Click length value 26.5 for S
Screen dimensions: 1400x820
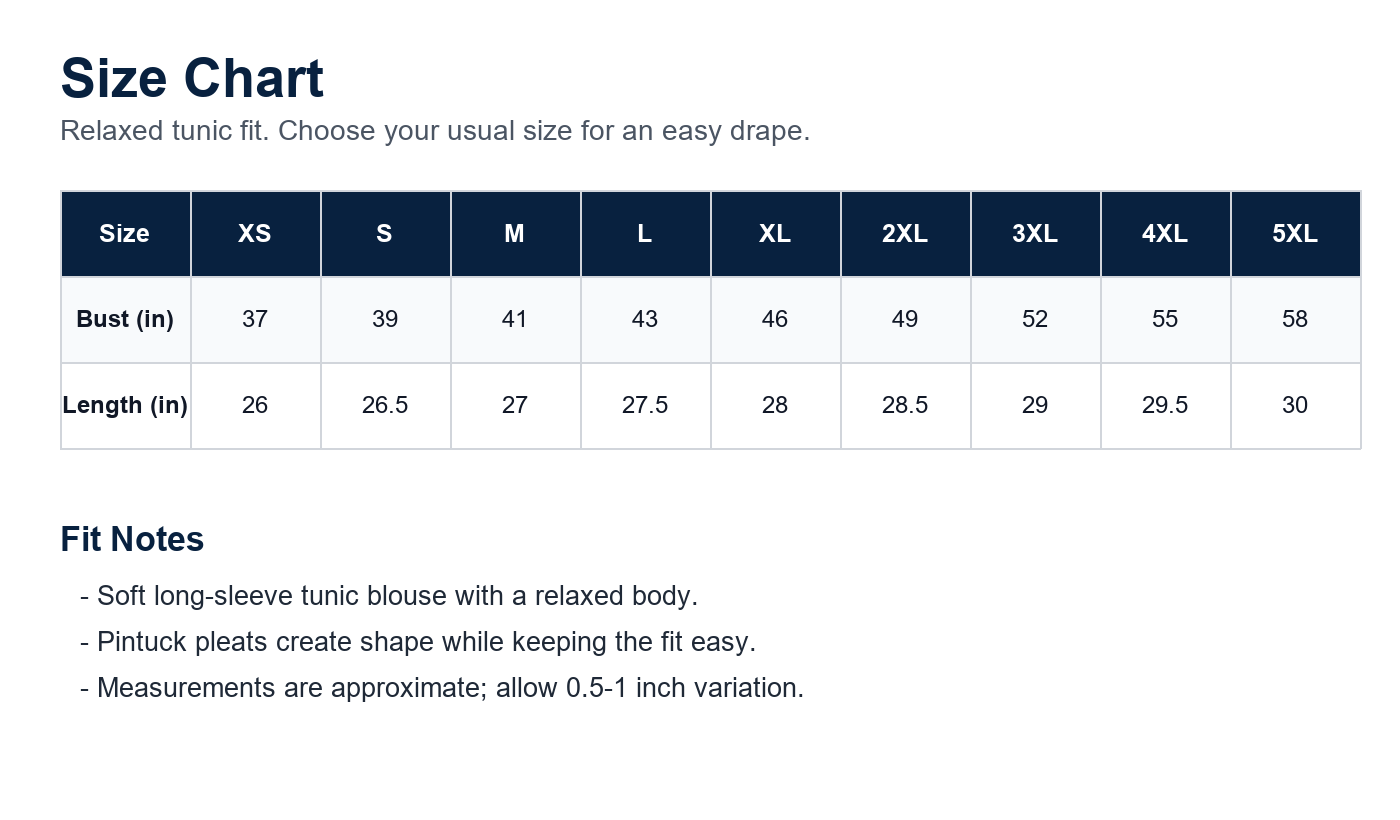tap(385, 406)
